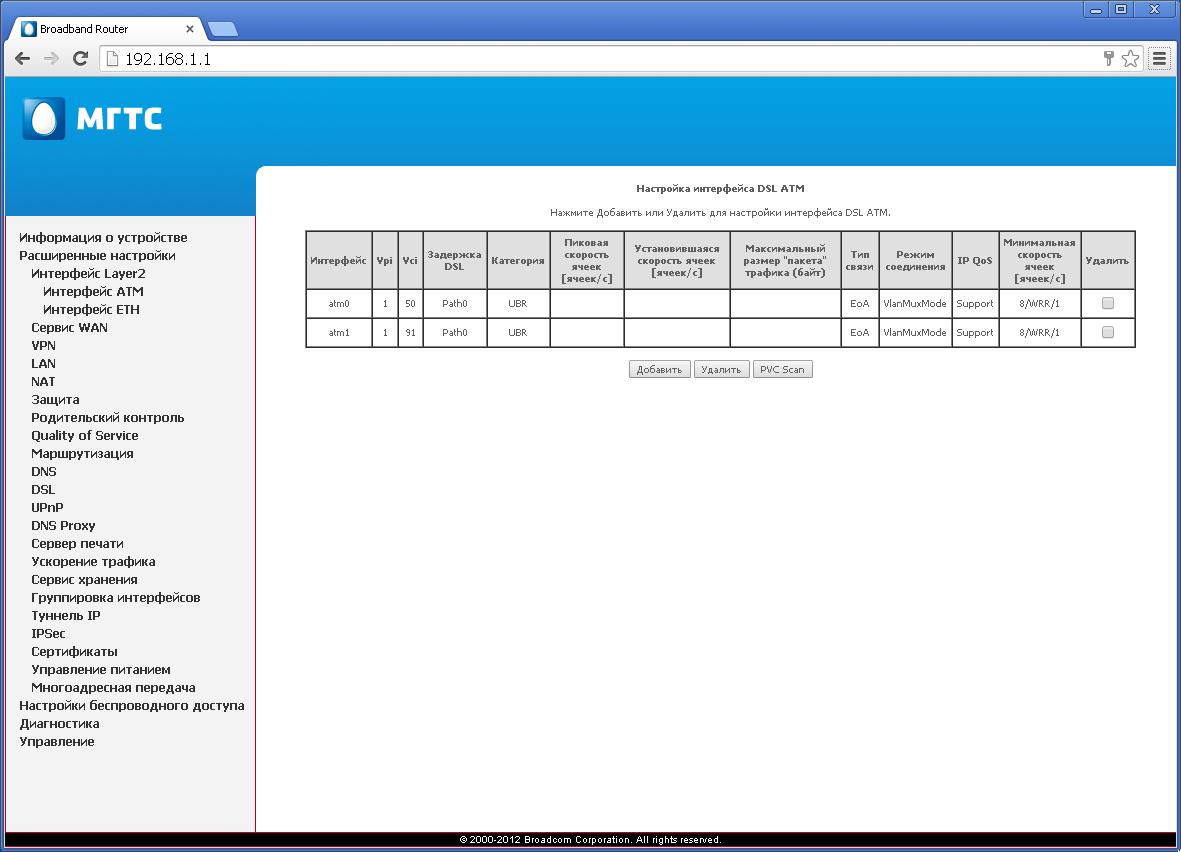Image resolution: width=1181 pixels, height=852 pixels.
Task: Start a PVC Scan
Action: pos(782,370)
